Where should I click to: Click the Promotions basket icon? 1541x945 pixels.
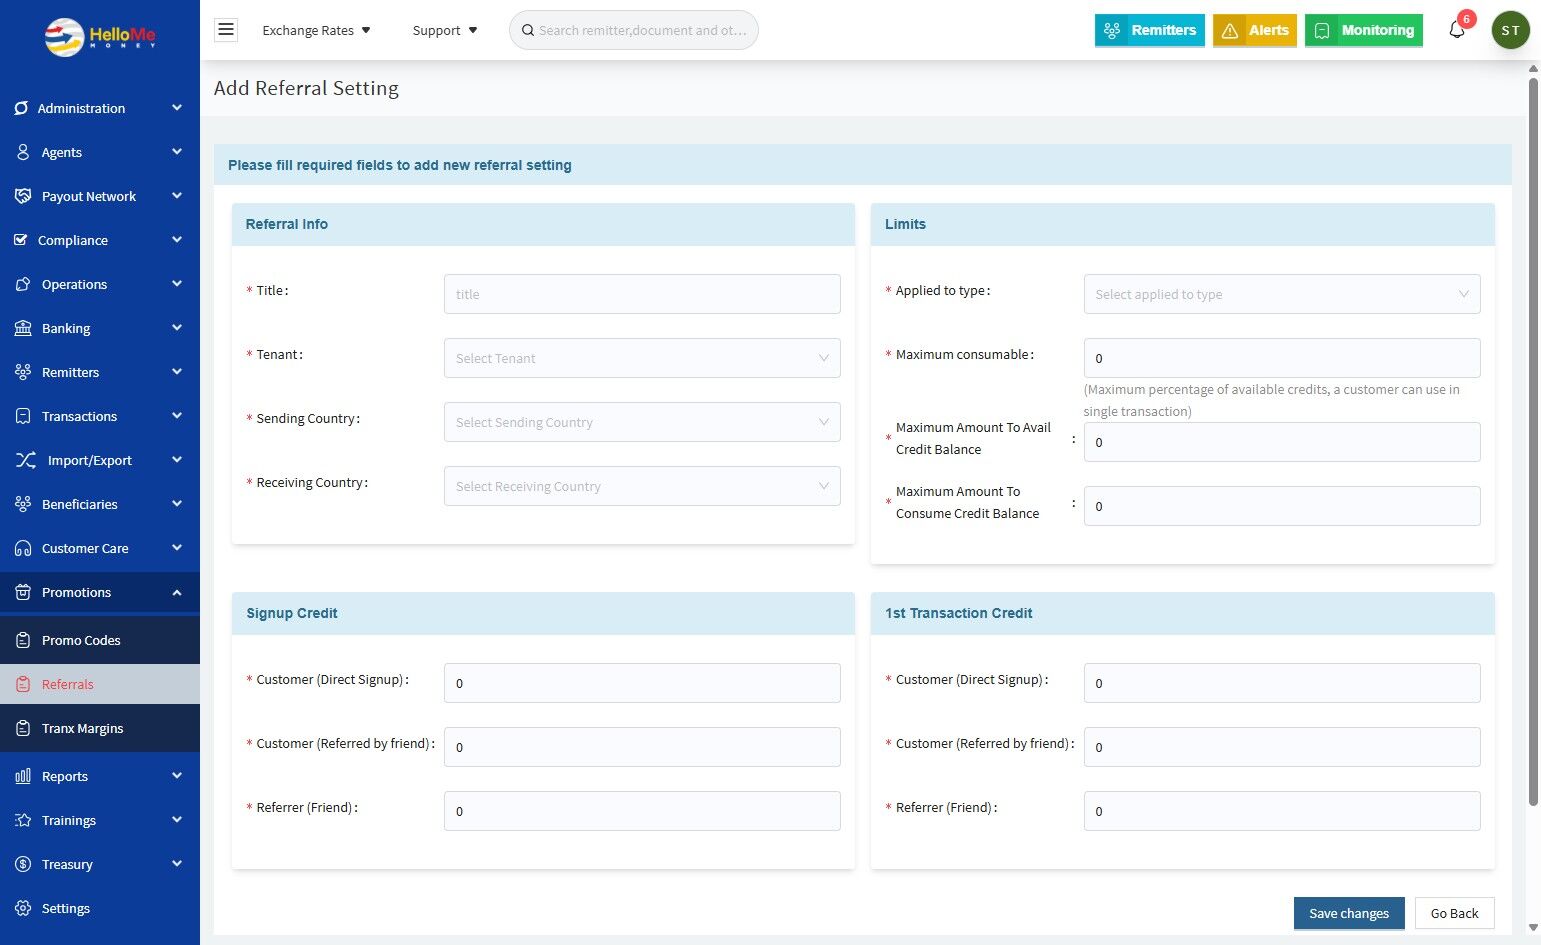(23, 592)
